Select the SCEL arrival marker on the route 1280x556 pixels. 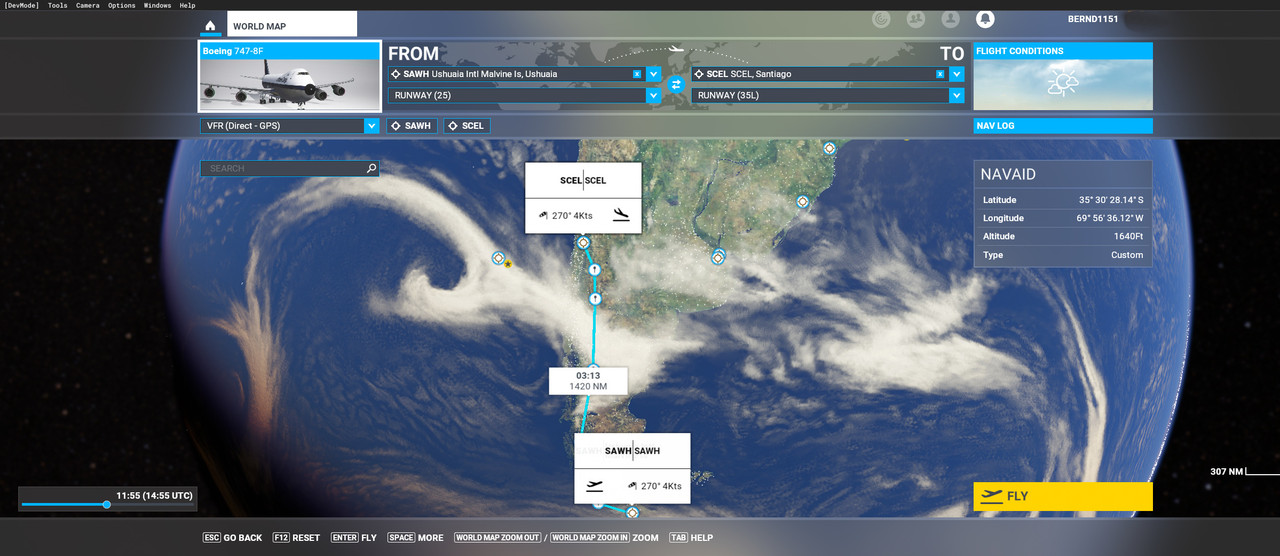(x=583, y=243)
